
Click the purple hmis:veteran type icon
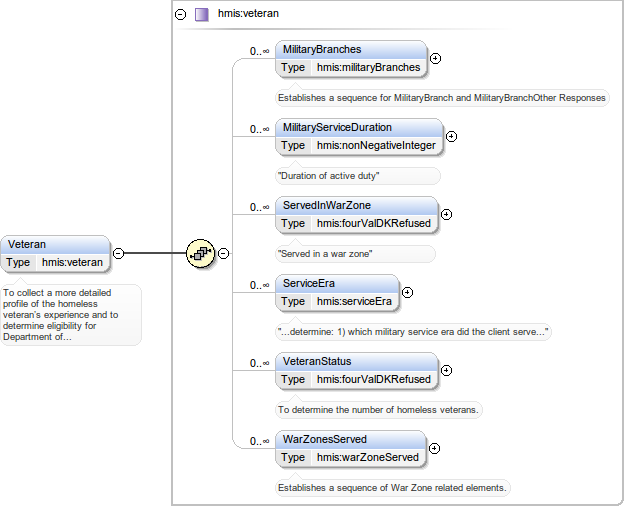[x=202, y=14]
